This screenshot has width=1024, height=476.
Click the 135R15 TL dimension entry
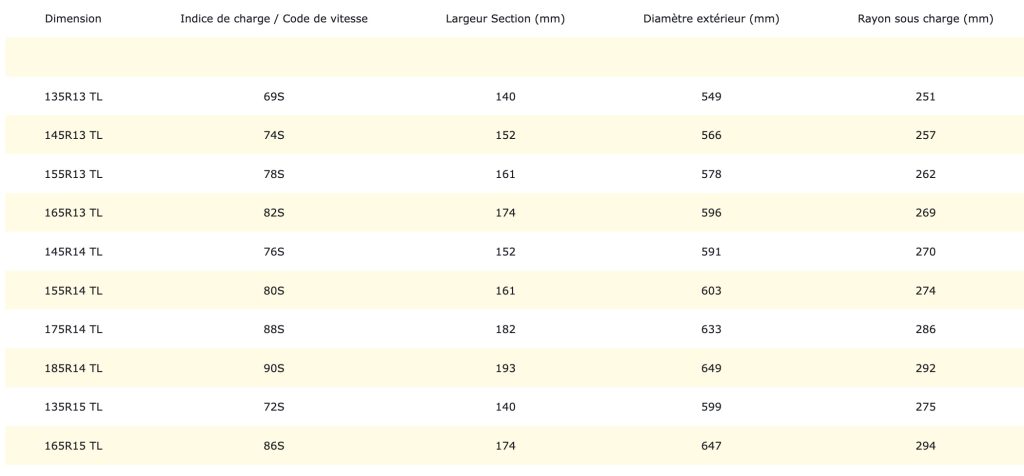point(73,407)
